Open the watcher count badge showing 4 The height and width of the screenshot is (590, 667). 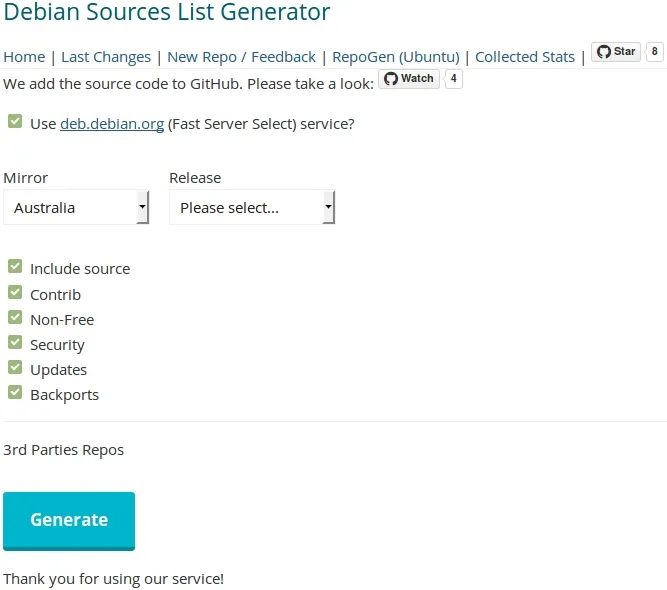point(453,79)
